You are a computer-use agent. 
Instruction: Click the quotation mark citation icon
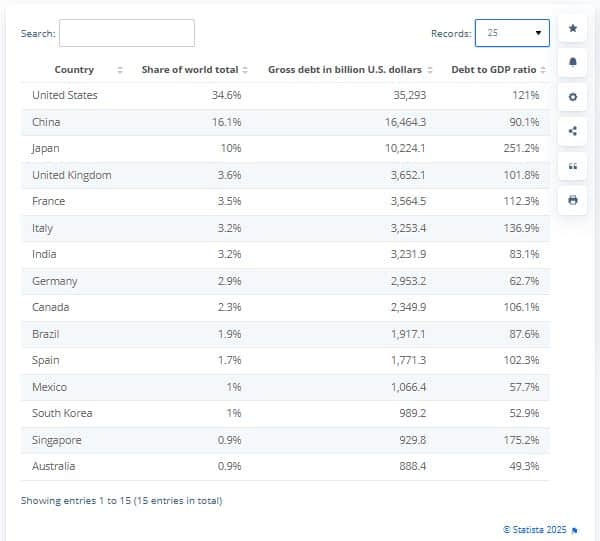573,166
